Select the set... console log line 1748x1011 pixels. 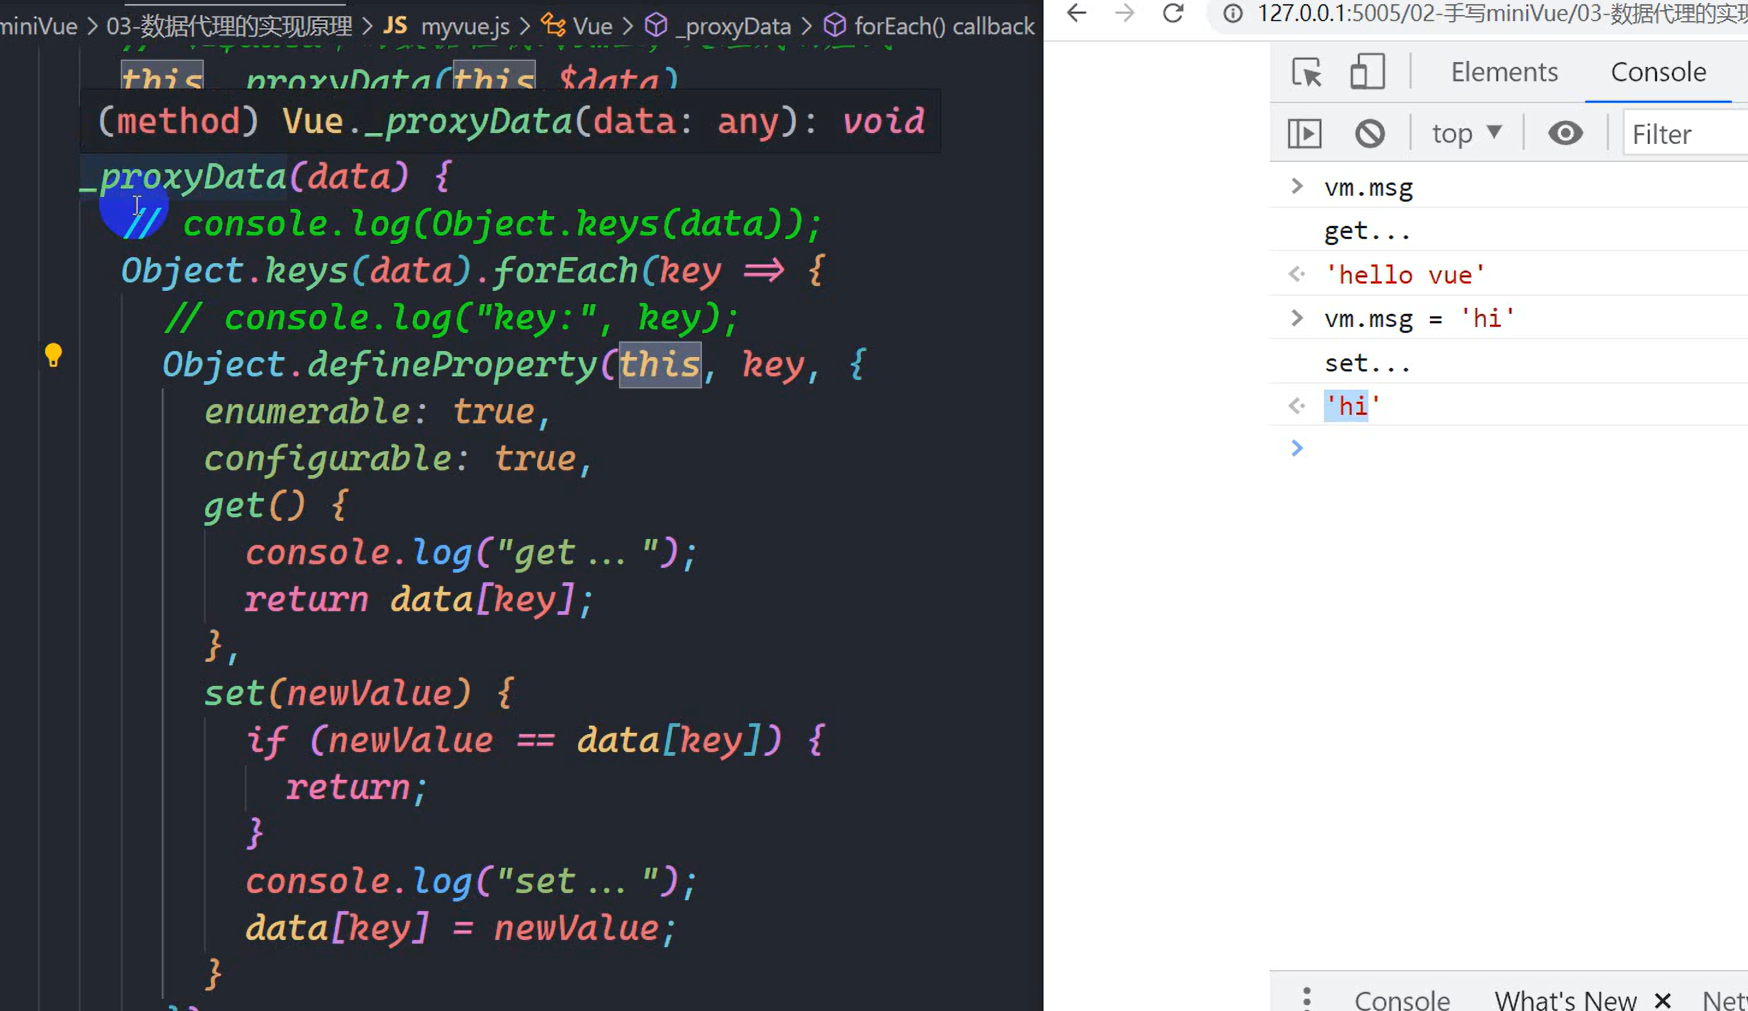coord(1367,363)
